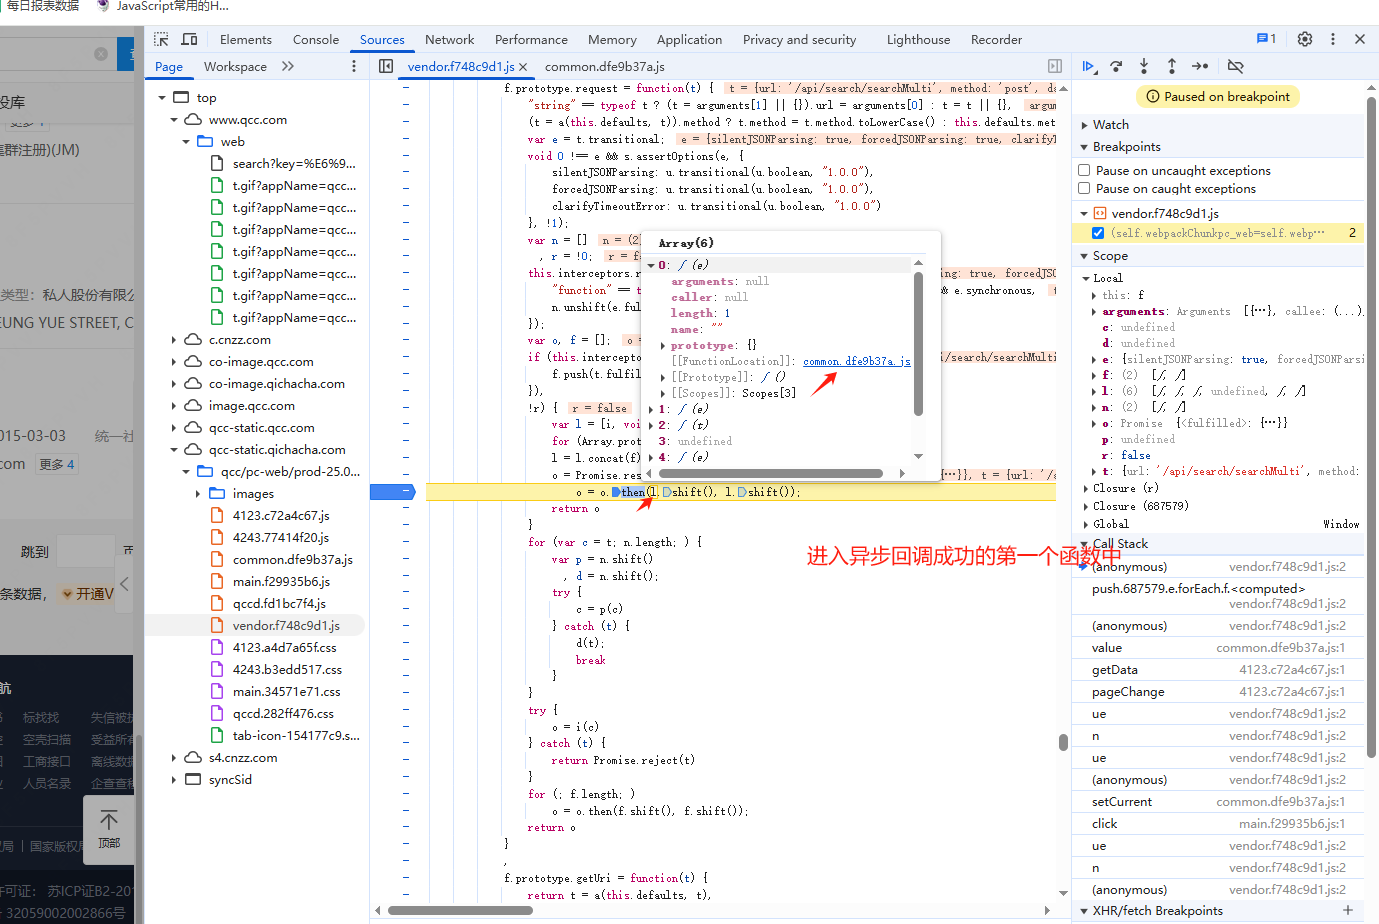The width and height of the screenshot is (1379, 924).
Task: Open 4243.b3edd517.css in the file tree
Action: pyautogui.click(x=287, y=670)
